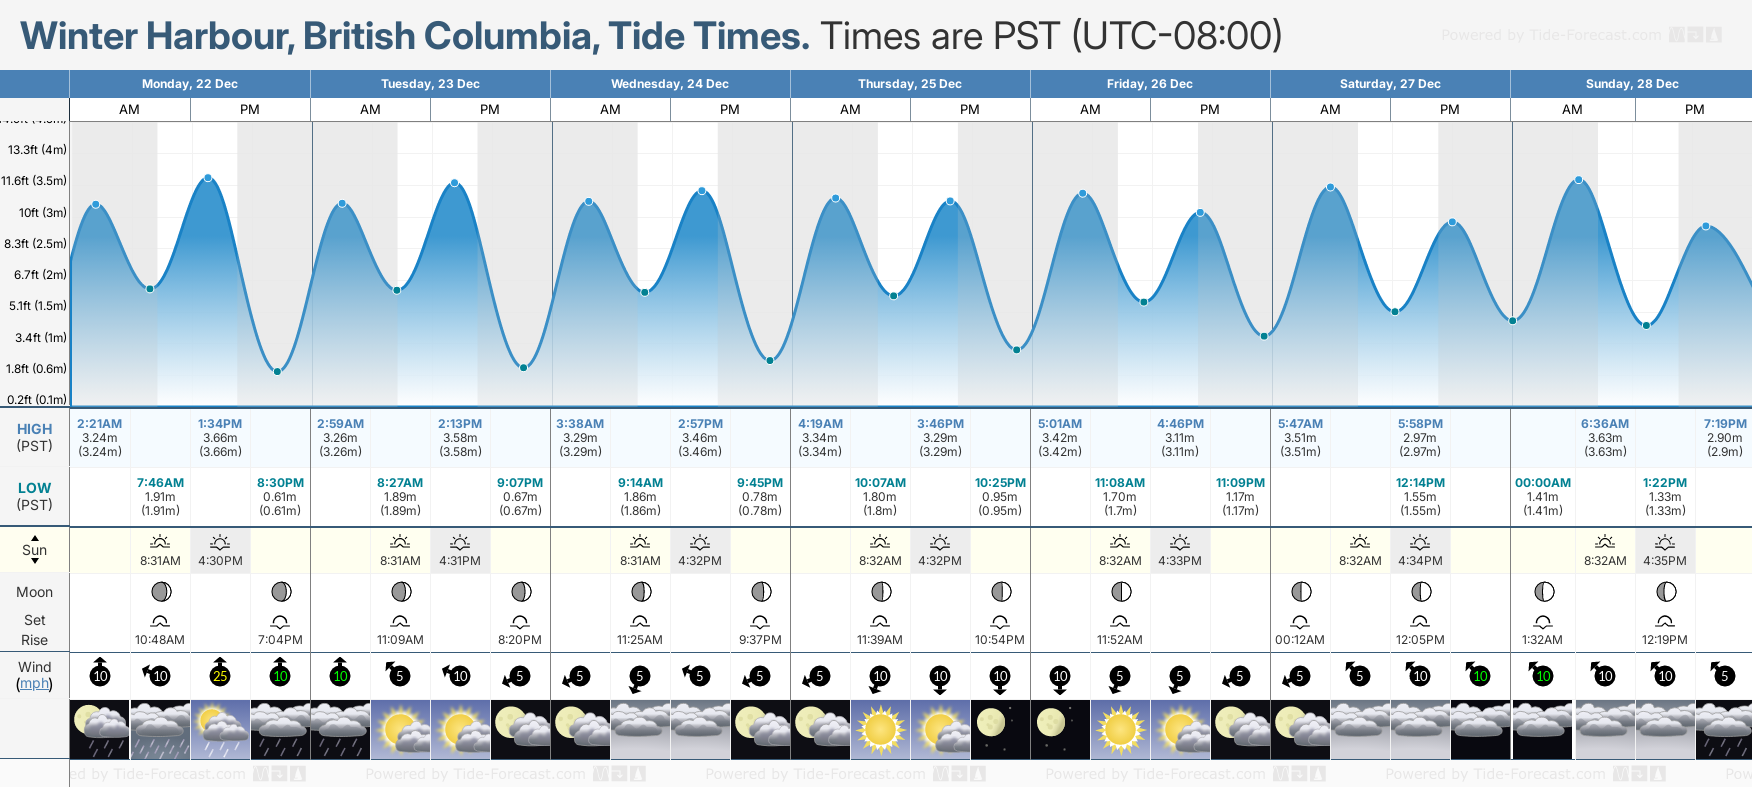This screenshot has height=787, width=1752.
Task: Click the moonrise icon above 7:04PM
Action: [x=280, y=622]
